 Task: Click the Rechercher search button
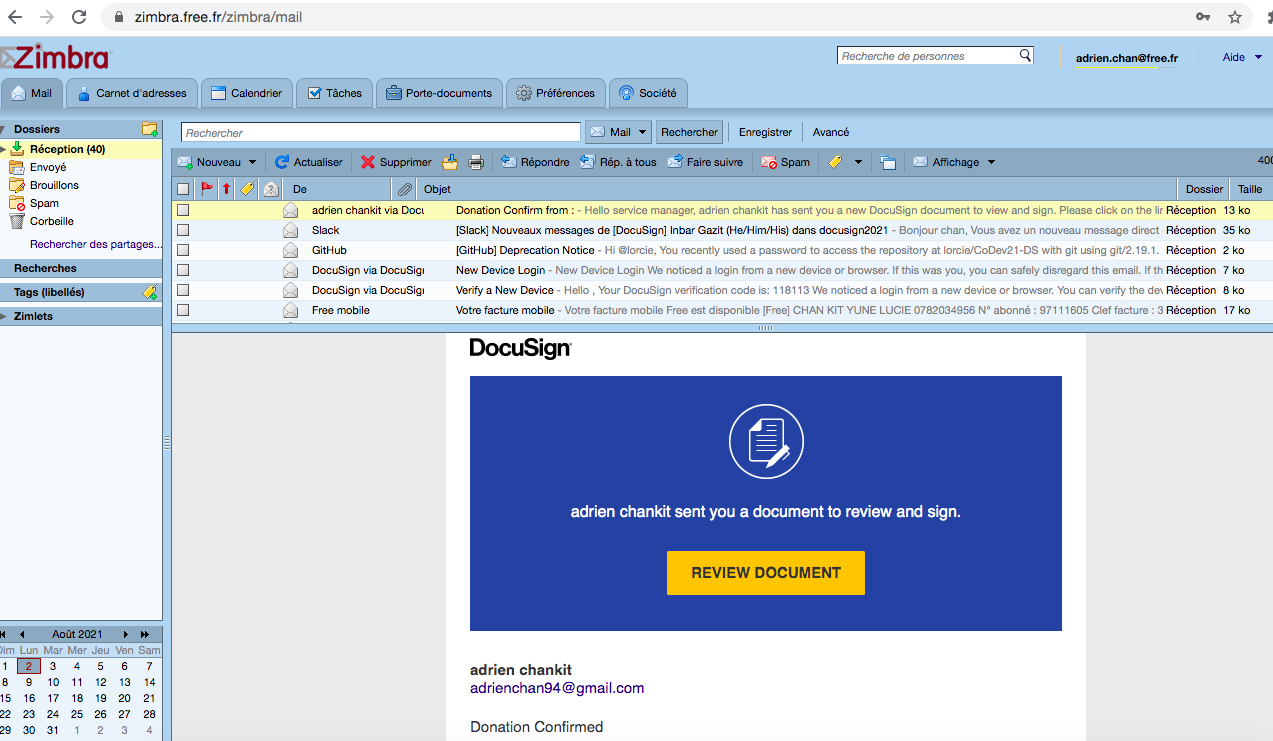pyautogui.click(x=690, y=132)
